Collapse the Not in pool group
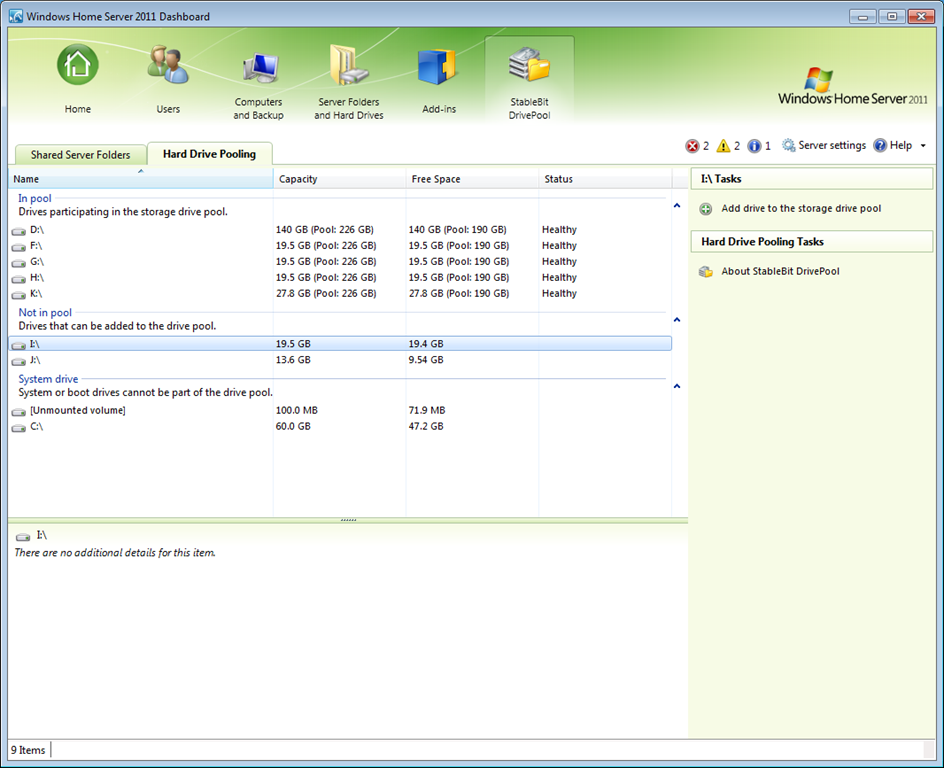Screen dimensions: 944x768 pos(677,320)
